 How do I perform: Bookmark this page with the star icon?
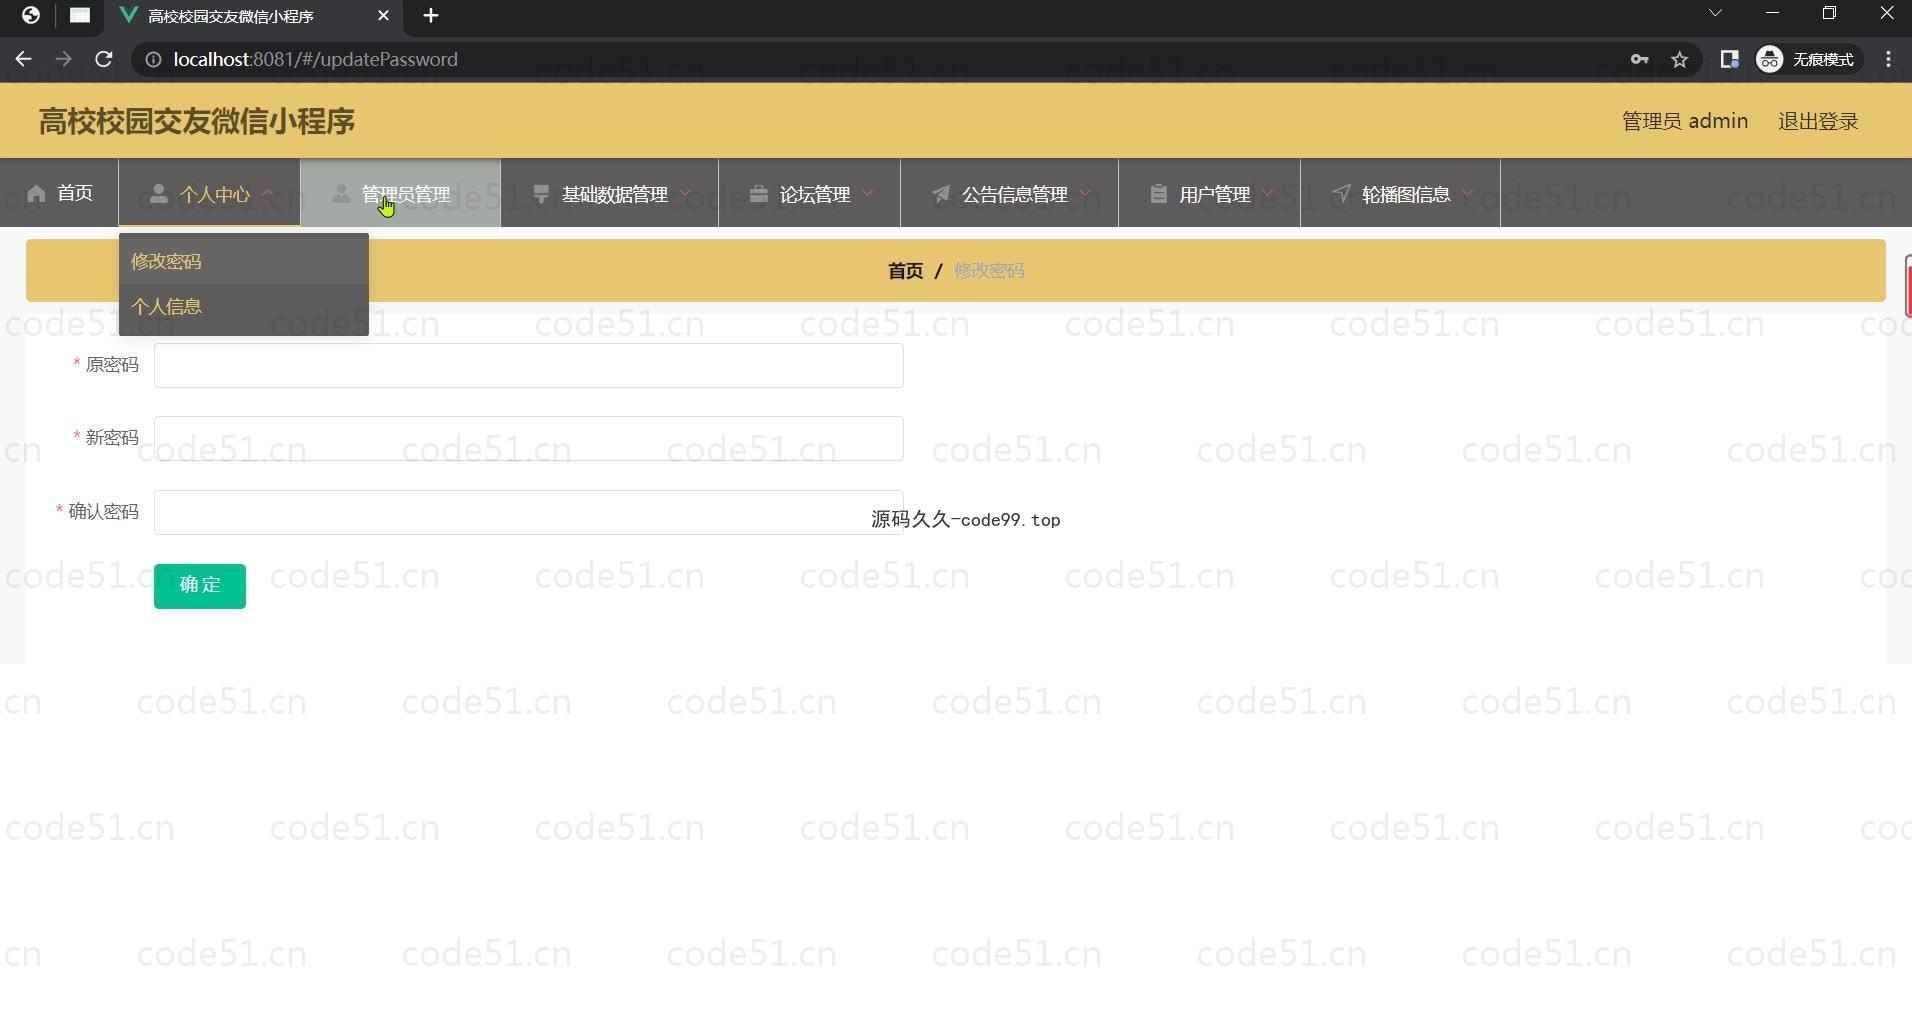point(1680,59)
